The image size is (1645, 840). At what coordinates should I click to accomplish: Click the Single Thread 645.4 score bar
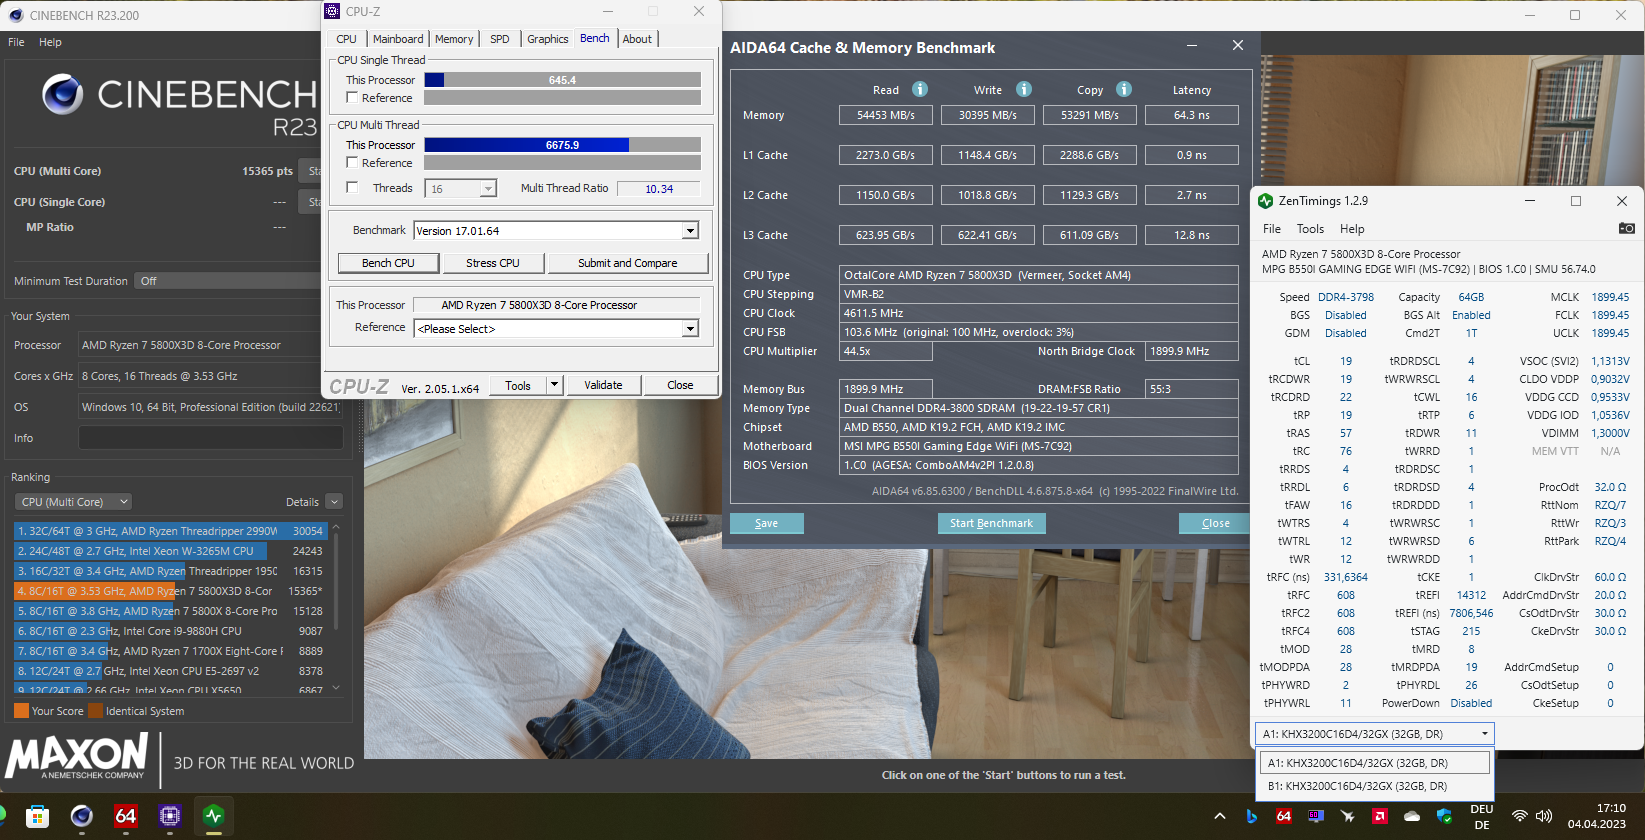(x=562, y=80)
